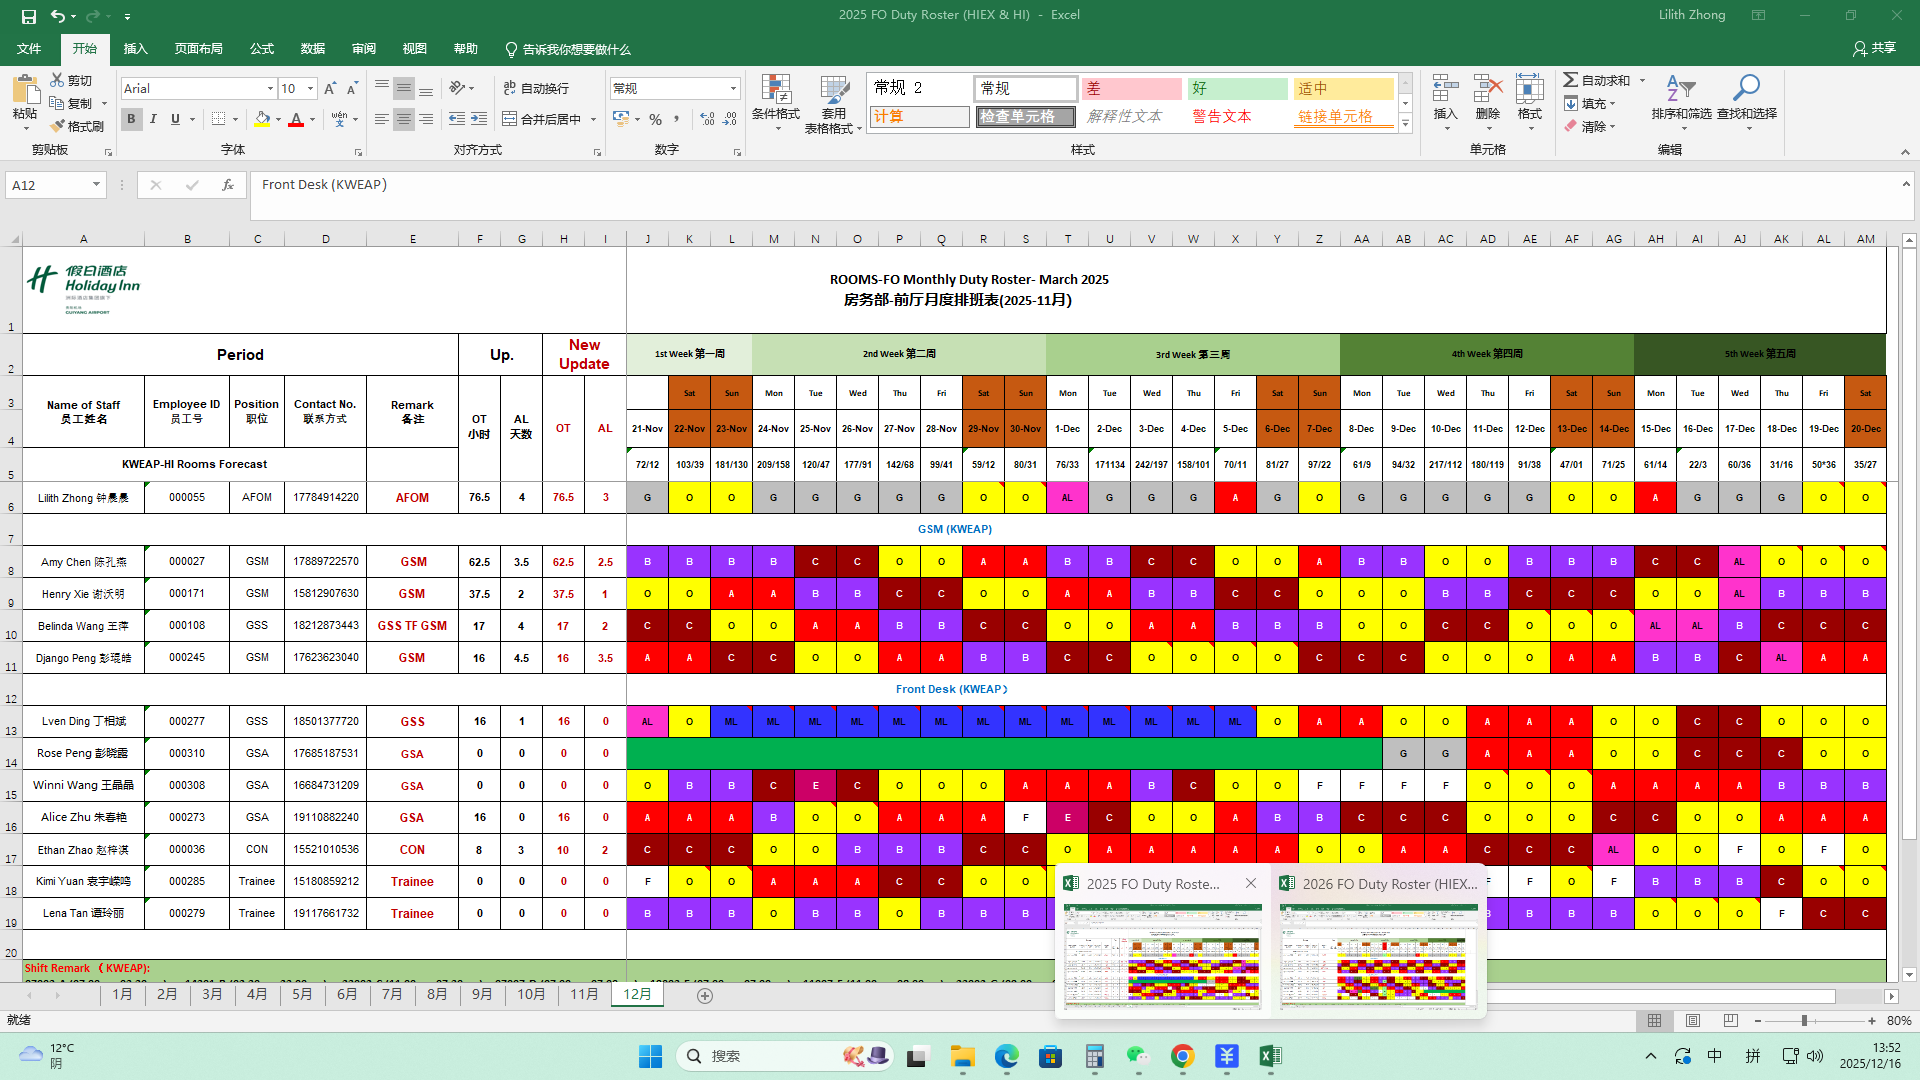Add a new sheet with plus icon
Image resolution: width=1920 pixels, height=1080 pixels.
click(705, 996)
